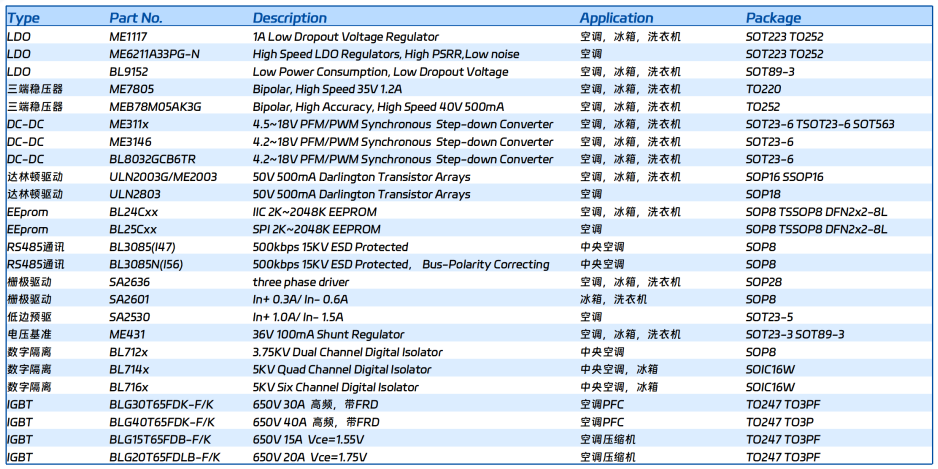Viewport: 938px width, 469px height.
Task: Click '36V 100mA Shunt Regulator' description
Action: [x=328, y=335]
